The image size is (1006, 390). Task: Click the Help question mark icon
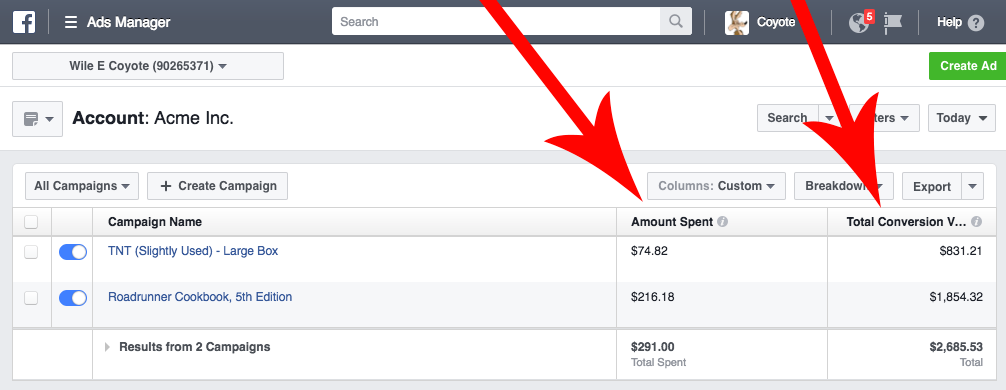[x=976, y=23]
